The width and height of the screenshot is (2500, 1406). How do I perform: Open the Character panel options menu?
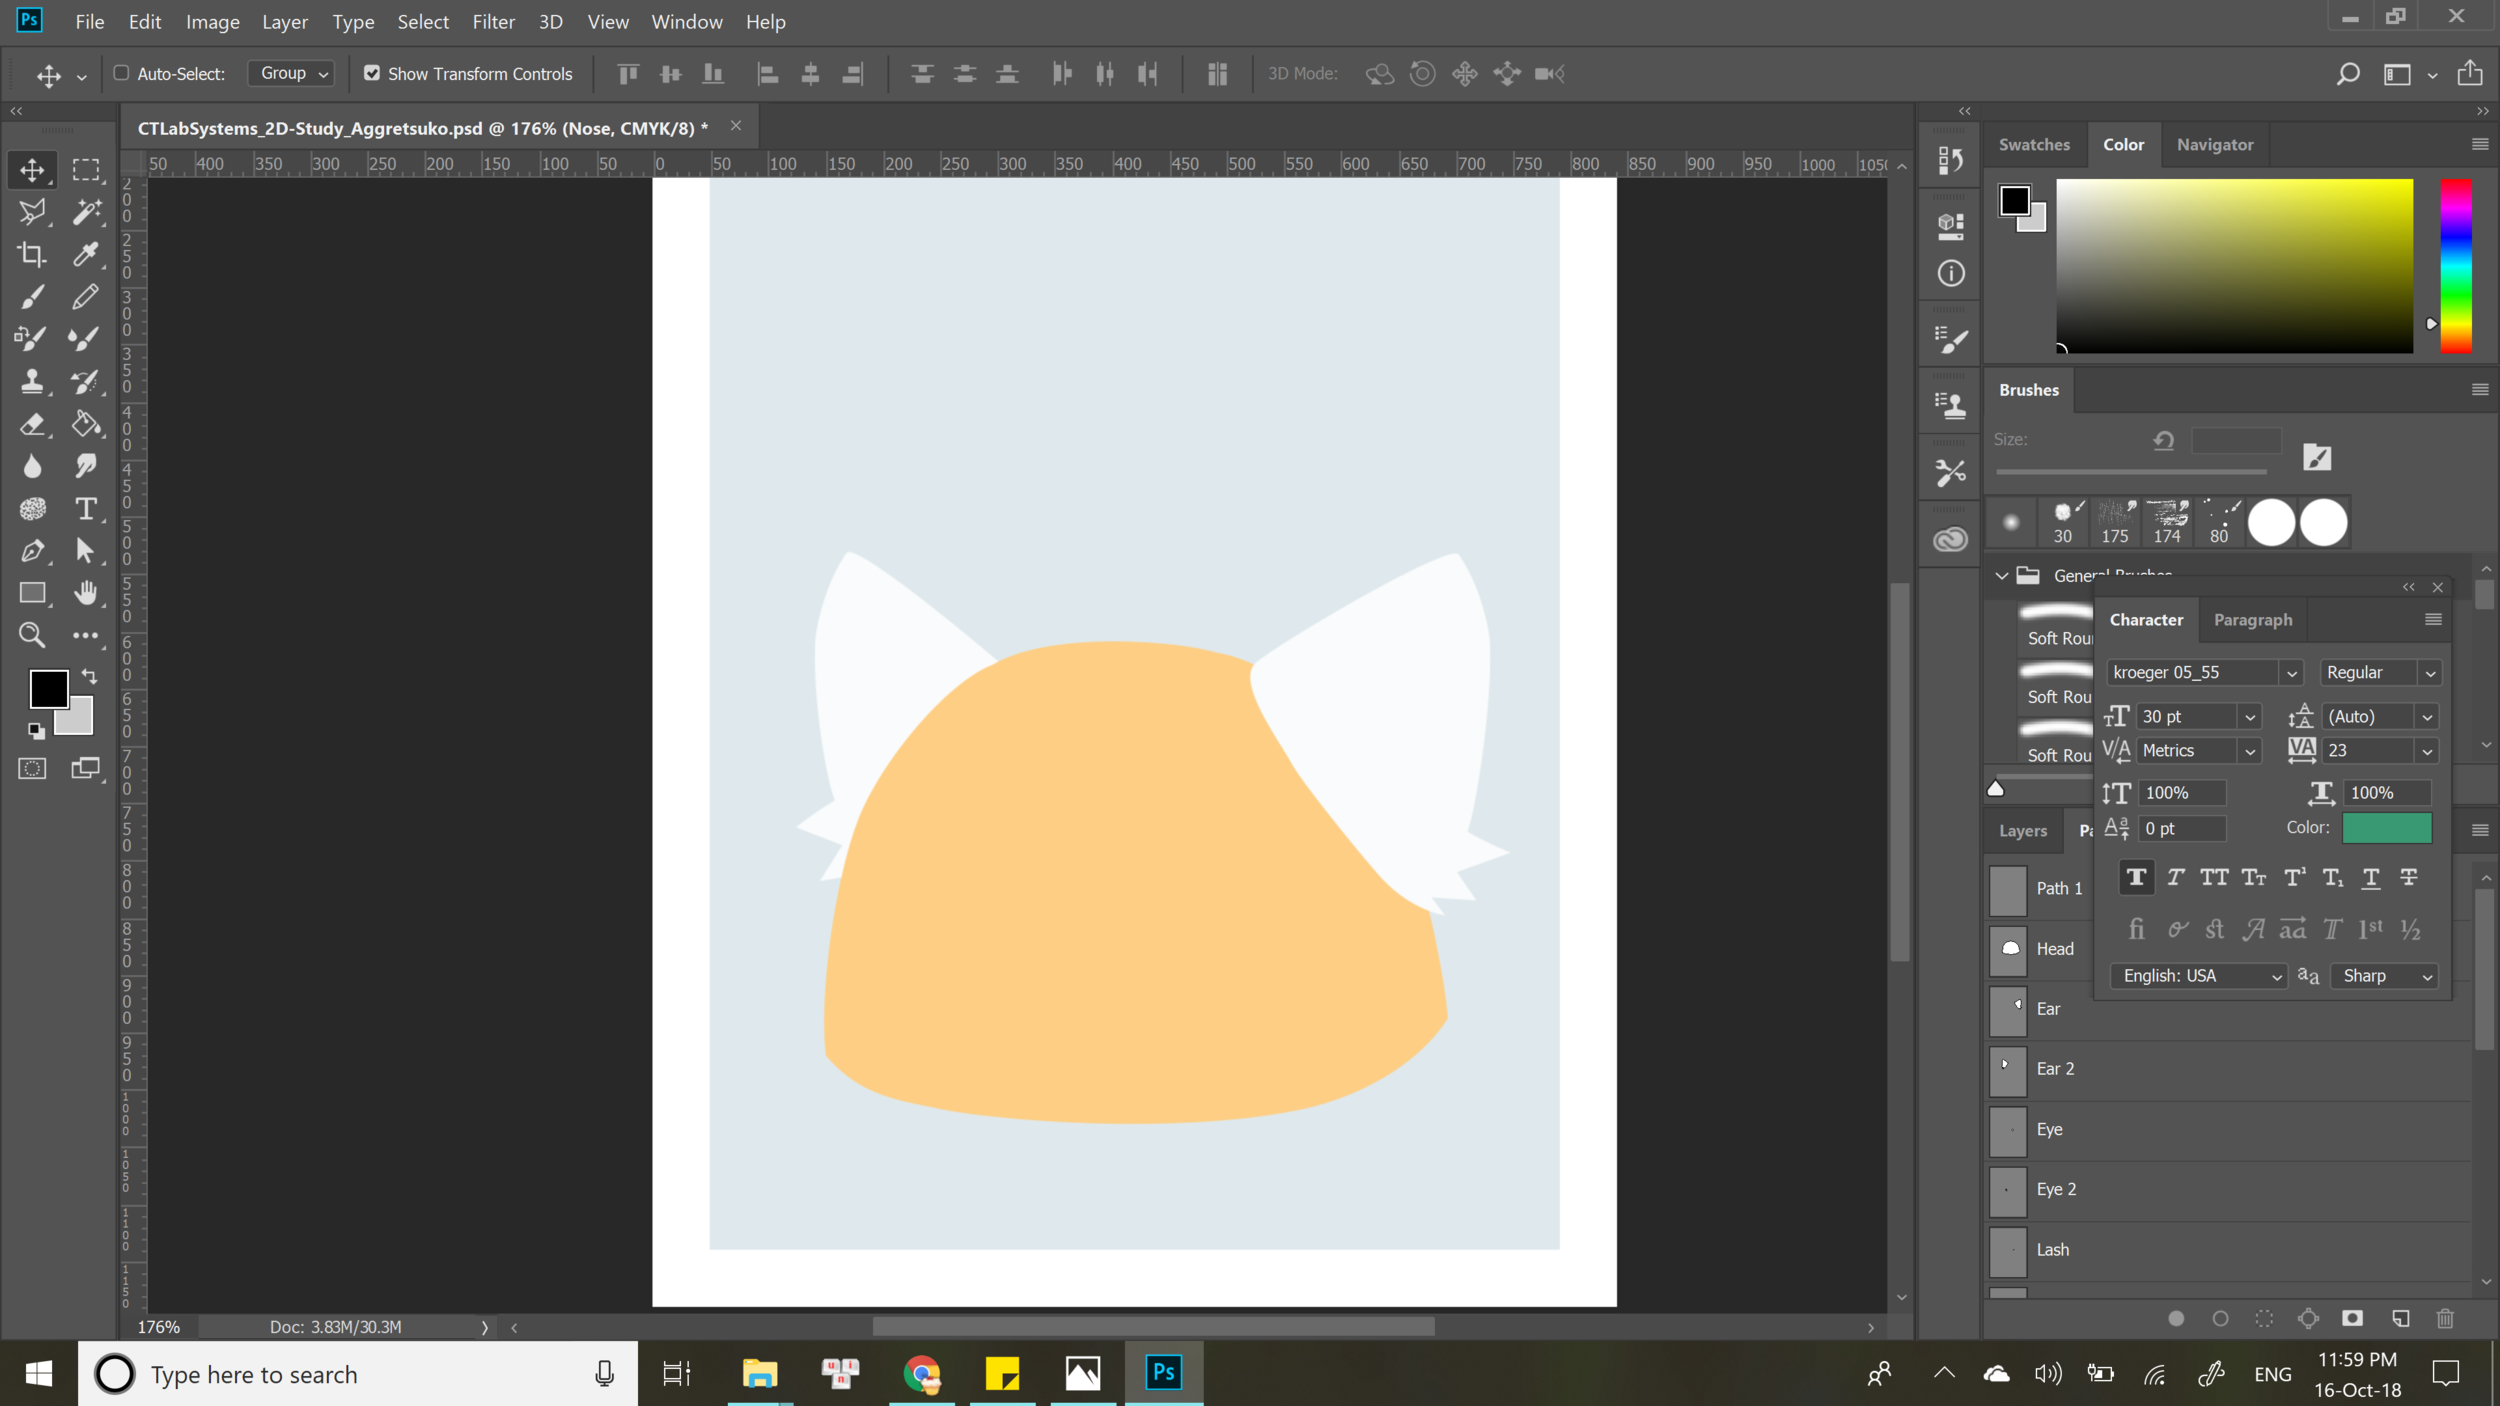tap(2433, 620)
